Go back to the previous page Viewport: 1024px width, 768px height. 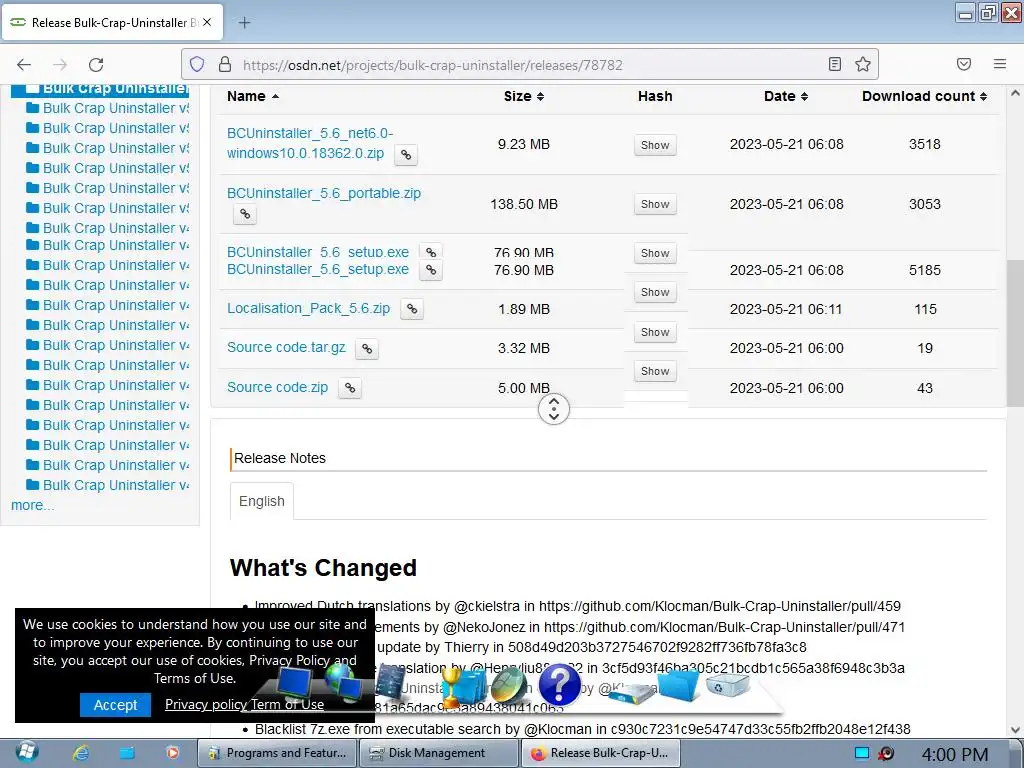pos(24,65)
